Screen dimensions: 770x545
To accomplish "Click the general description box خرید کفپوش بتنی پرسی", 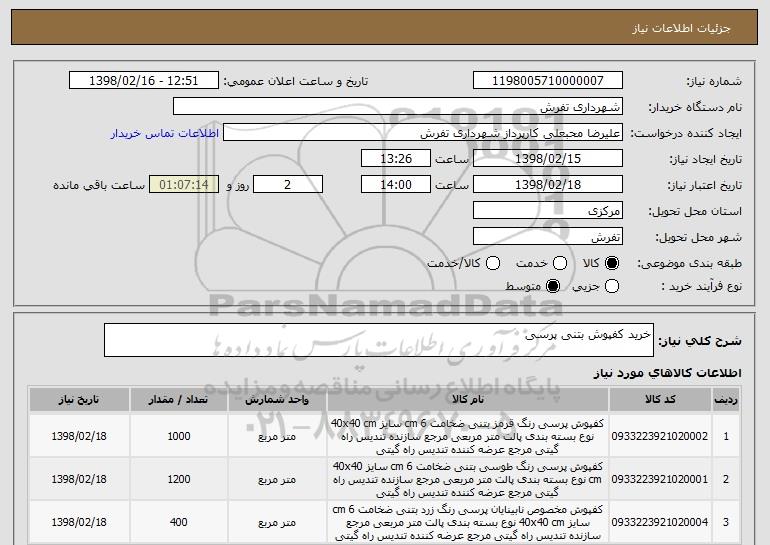I will 379,340.
